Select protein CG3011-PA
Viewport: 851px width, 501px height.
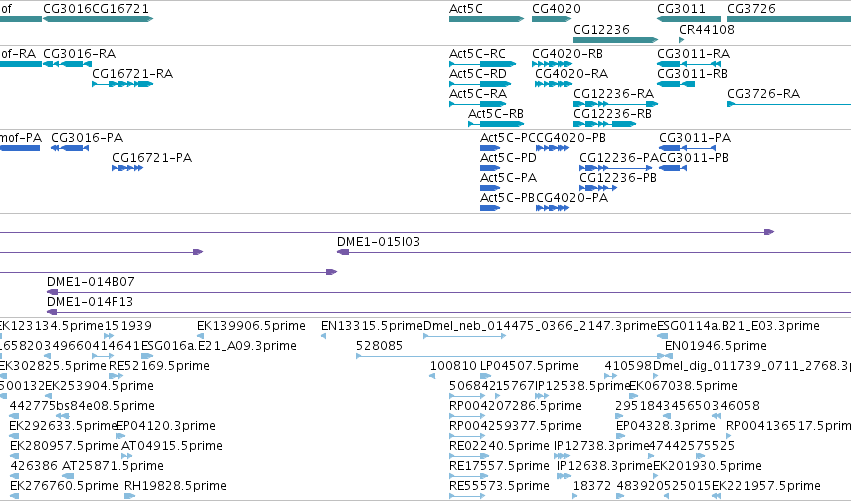[688, 148]
